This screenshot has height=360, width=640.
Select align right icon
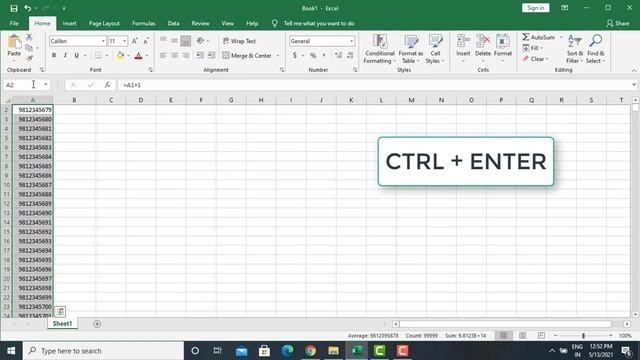(x=186, y=56)
